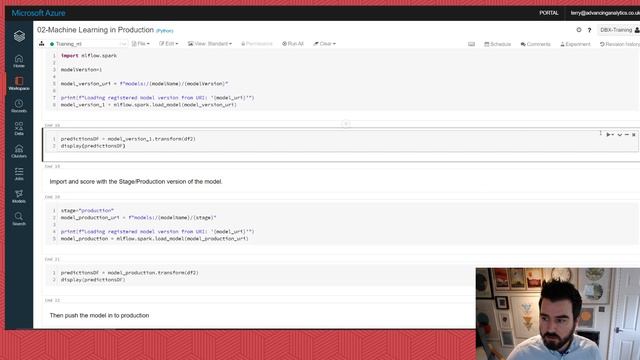Click the model_version_1.transform(df2) code line
Viewport: 640px width, 360px height.
[x=128, y=139]
